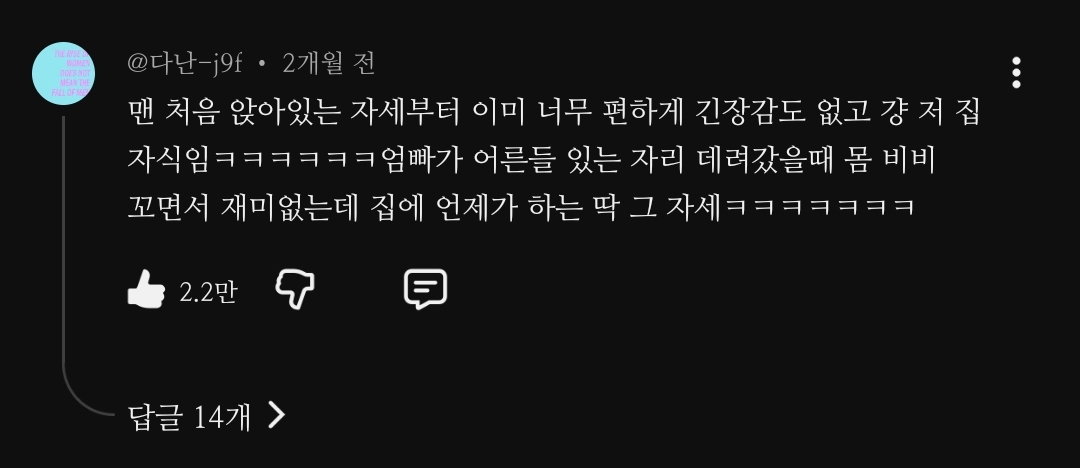This screenshot has width=1080, height=468.
Task: Click the trailing 'ㅋㅋㅋㅋㅋㅋㅋ' at comment end
Action: point(820,207)
